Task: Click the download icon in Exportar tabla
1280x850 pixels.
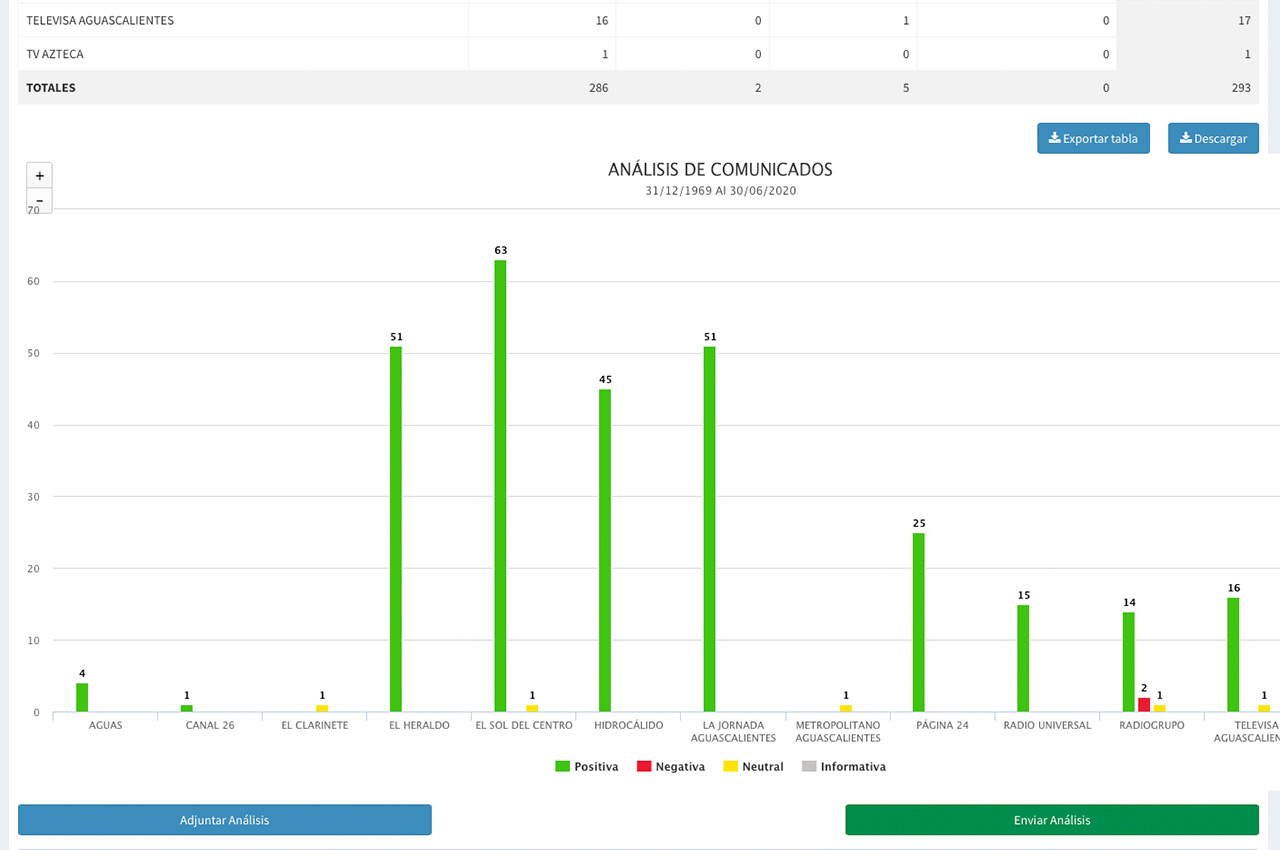Action: tap(1054, 138)
